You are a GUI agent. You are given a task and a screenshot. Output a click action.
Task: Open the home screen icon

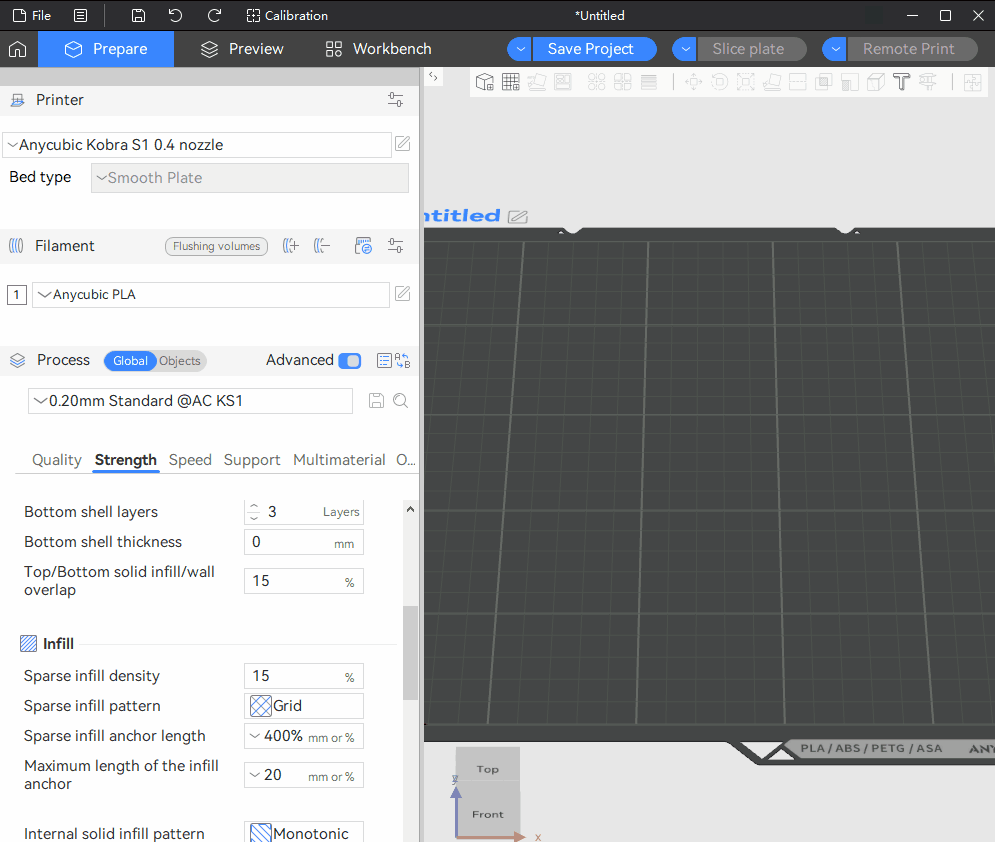click(x=18, y=49)
